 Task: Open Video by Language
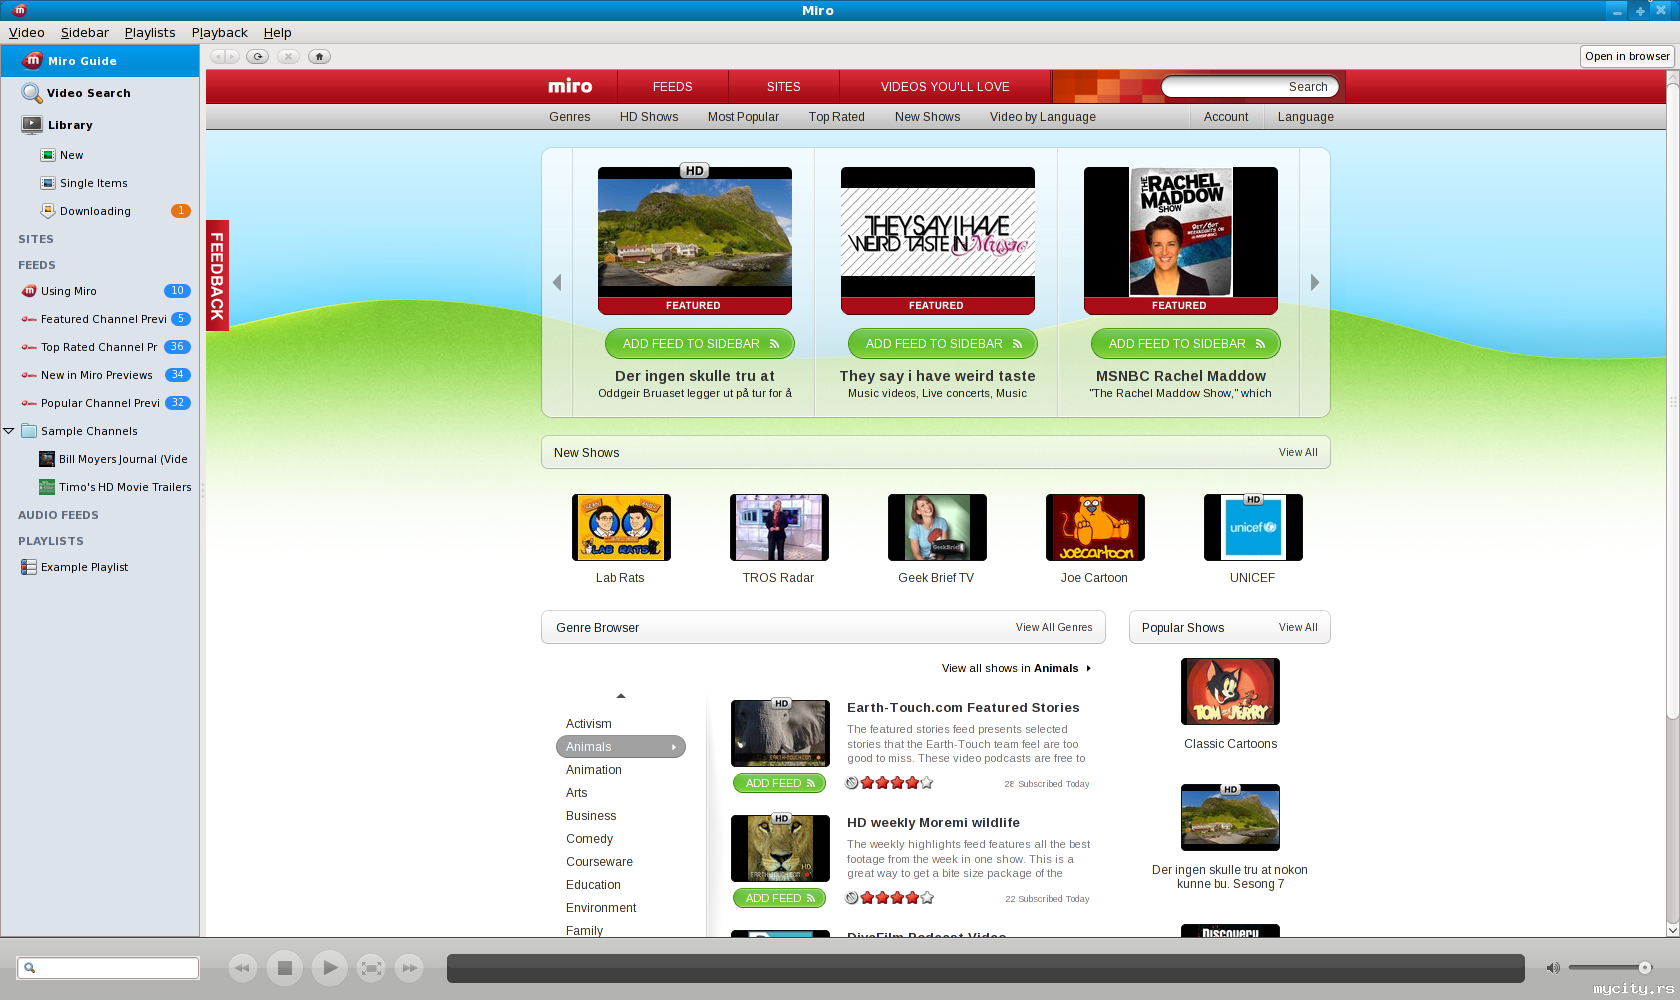pyautogui.click(x=1043, y=117)
